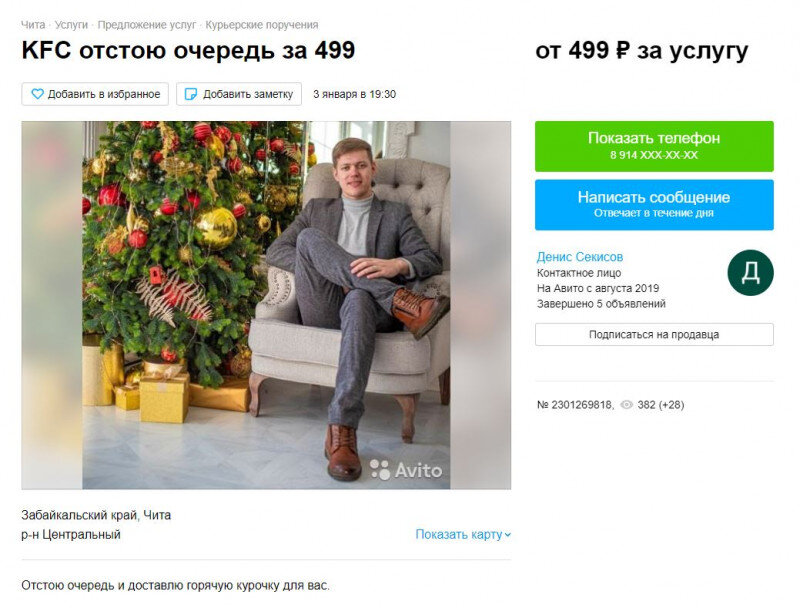Expand the map via chevron arrow

point(508,535)
